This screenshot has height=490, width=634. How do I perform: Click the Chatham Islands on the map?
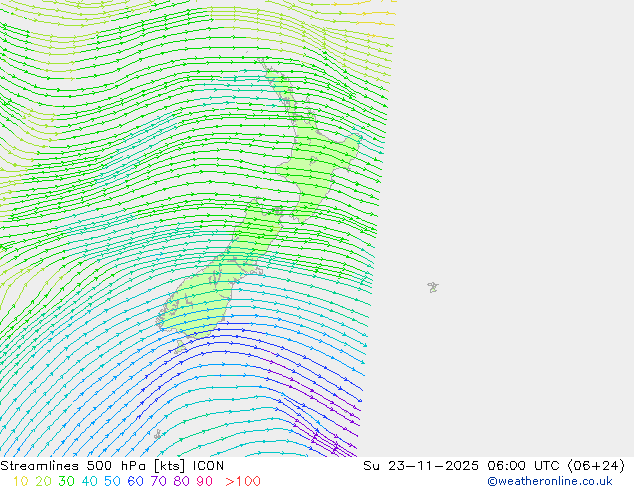coord(433,287)
